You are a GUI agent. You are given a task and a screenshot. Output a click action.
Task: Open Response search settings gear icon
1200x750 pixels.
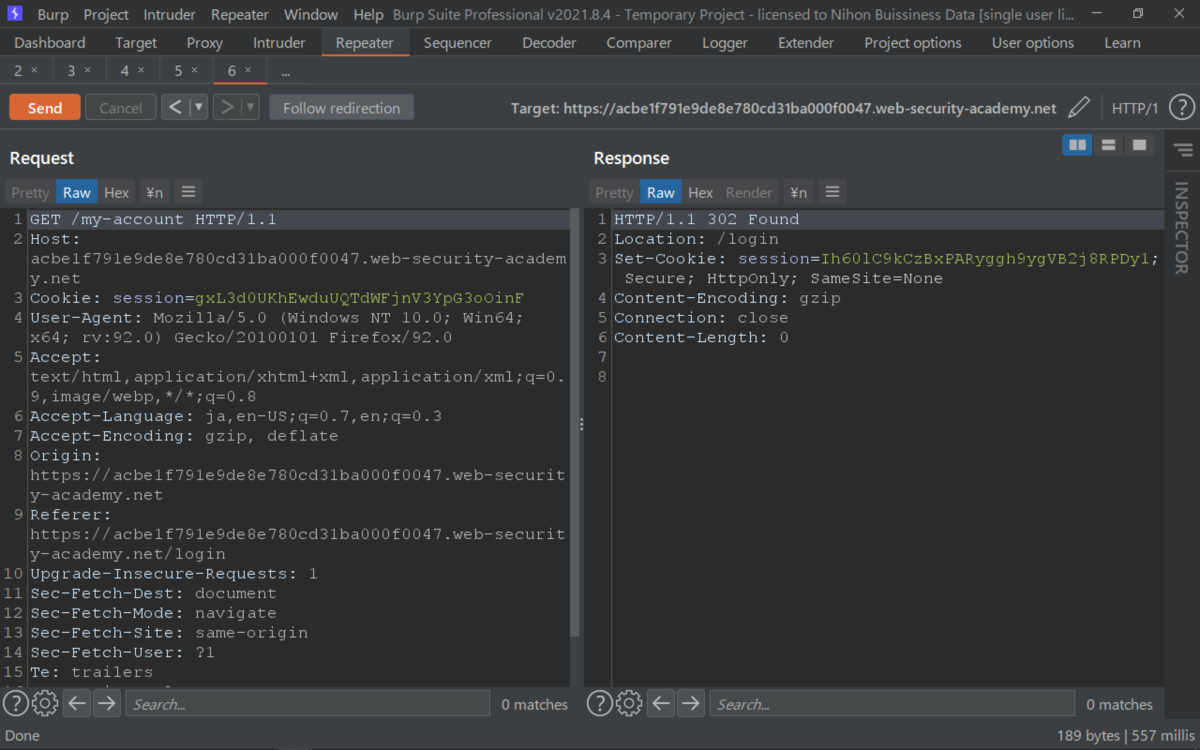pyautogui.click(x=629, y=704)
